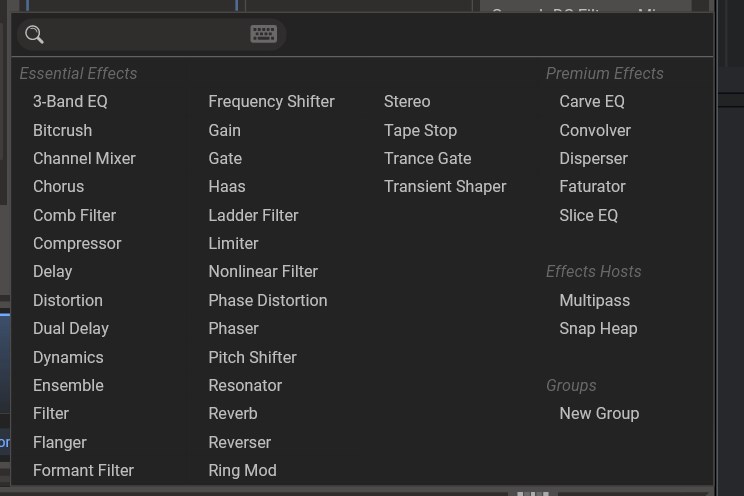Select the Pitch Shifter effect

point(252,357)
